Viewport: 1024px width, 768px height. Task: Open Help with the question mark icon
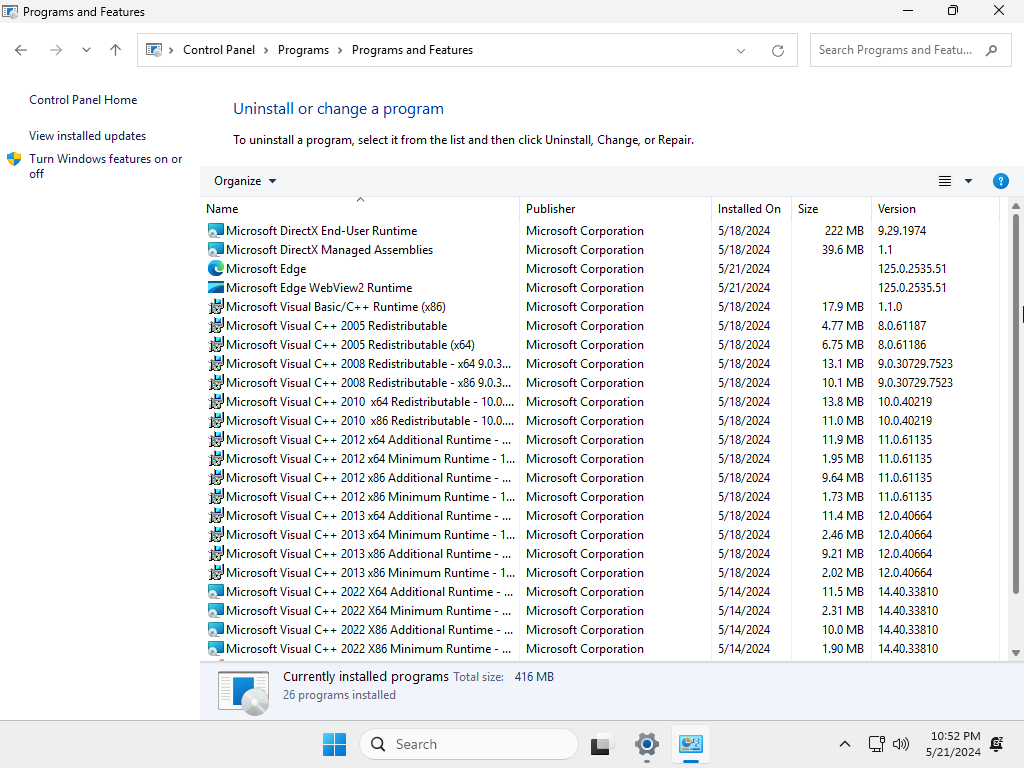[1000, 181]
